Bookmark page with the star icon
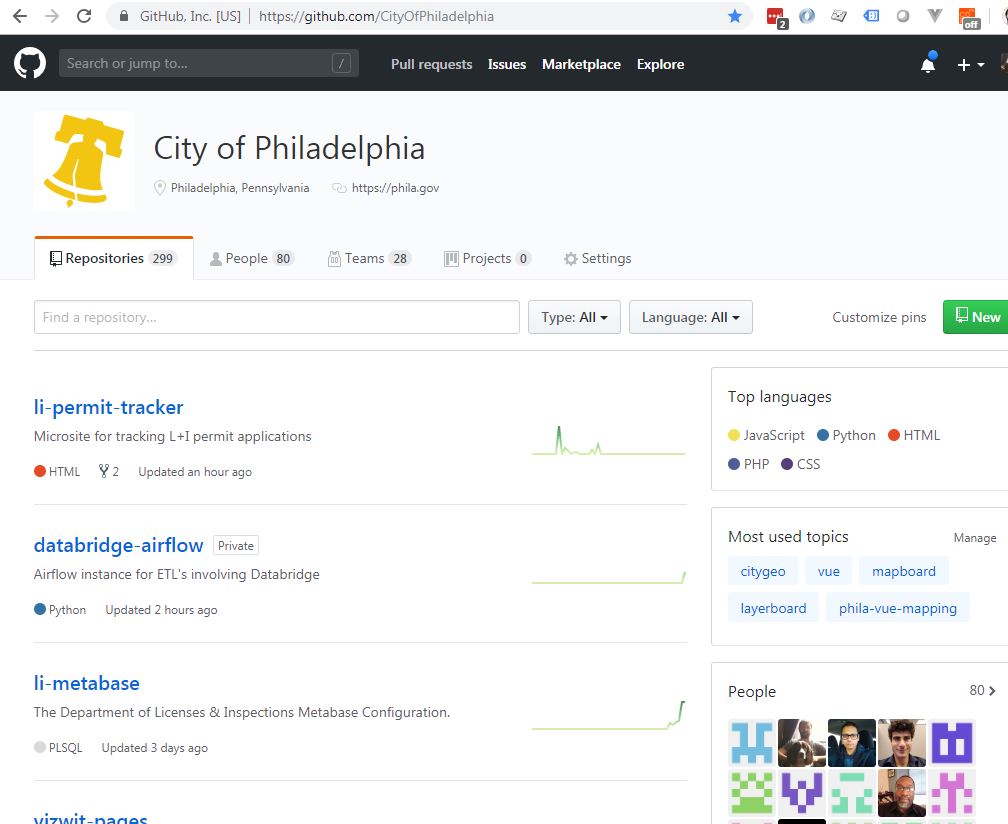The image size is (1008, 824). pyautogui.click(x=735, y=16)
